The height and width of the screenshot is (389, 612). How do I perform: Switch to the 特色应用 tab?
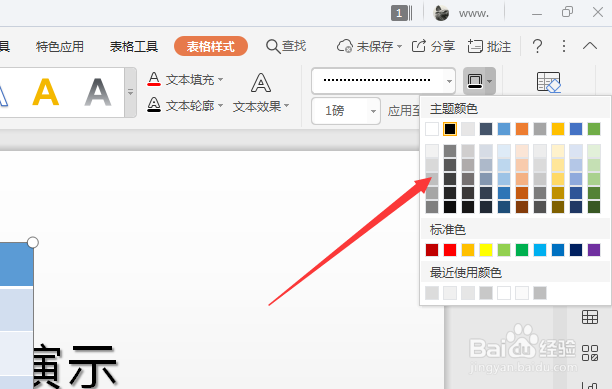coord(60,46)
